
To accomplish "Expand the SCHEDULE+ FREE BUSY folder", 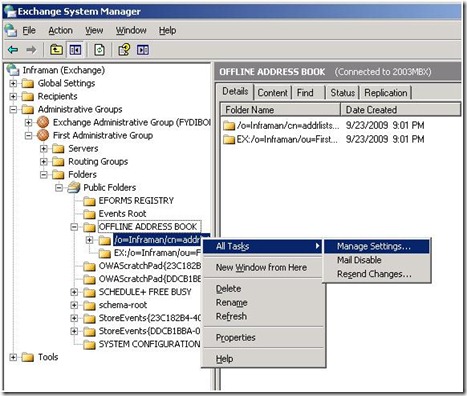I will coord(74,292).
